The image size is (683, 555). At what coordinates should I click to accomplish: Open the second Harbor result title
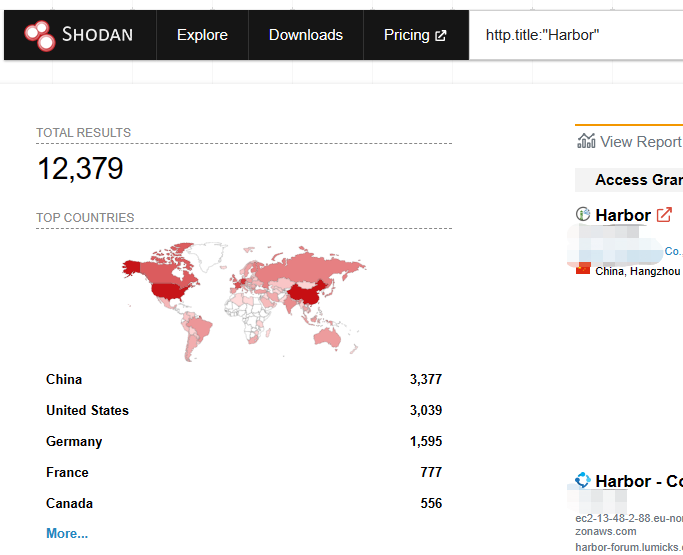pos(639,481)
